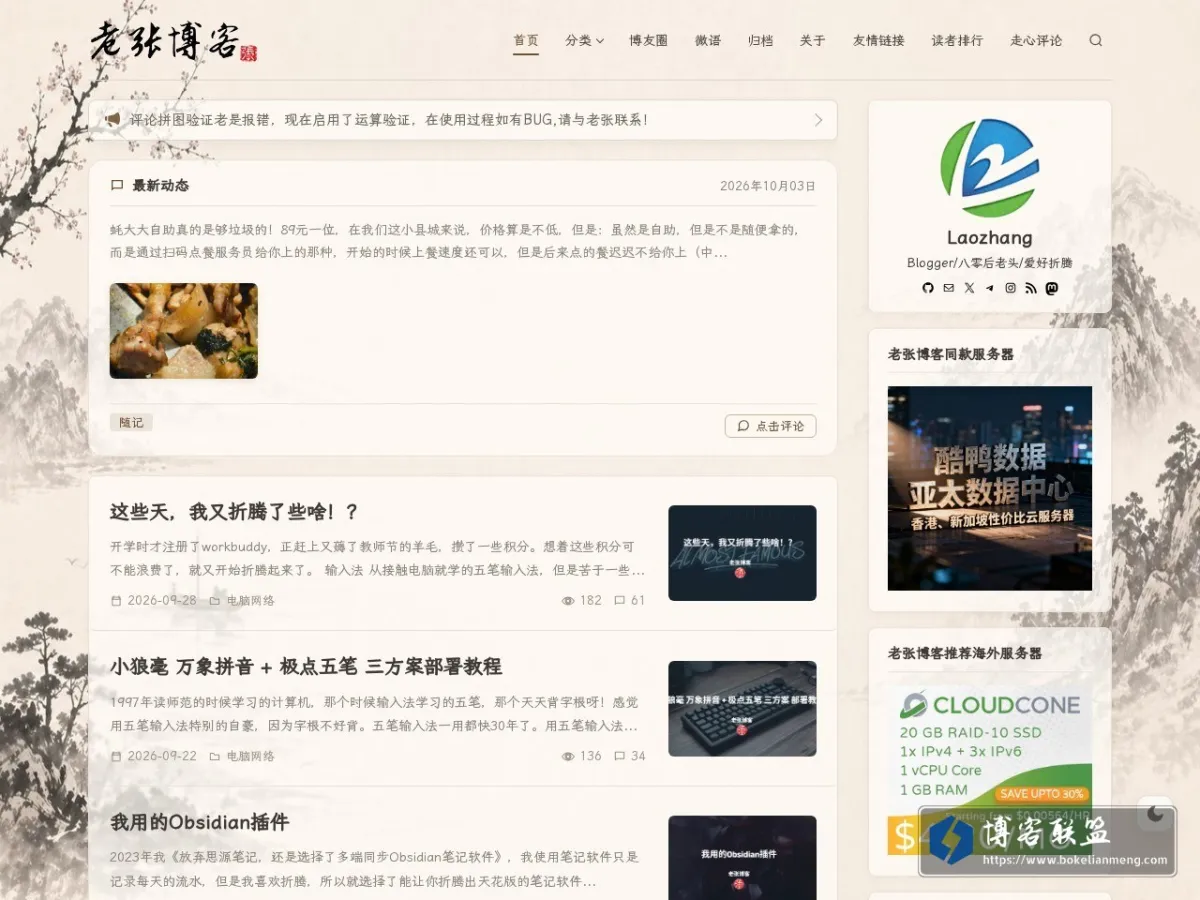This screenshot has width=1200, height=900.
Task: Click the Laozhang name text
Action: pyautogui.click(x=990, y=238)
